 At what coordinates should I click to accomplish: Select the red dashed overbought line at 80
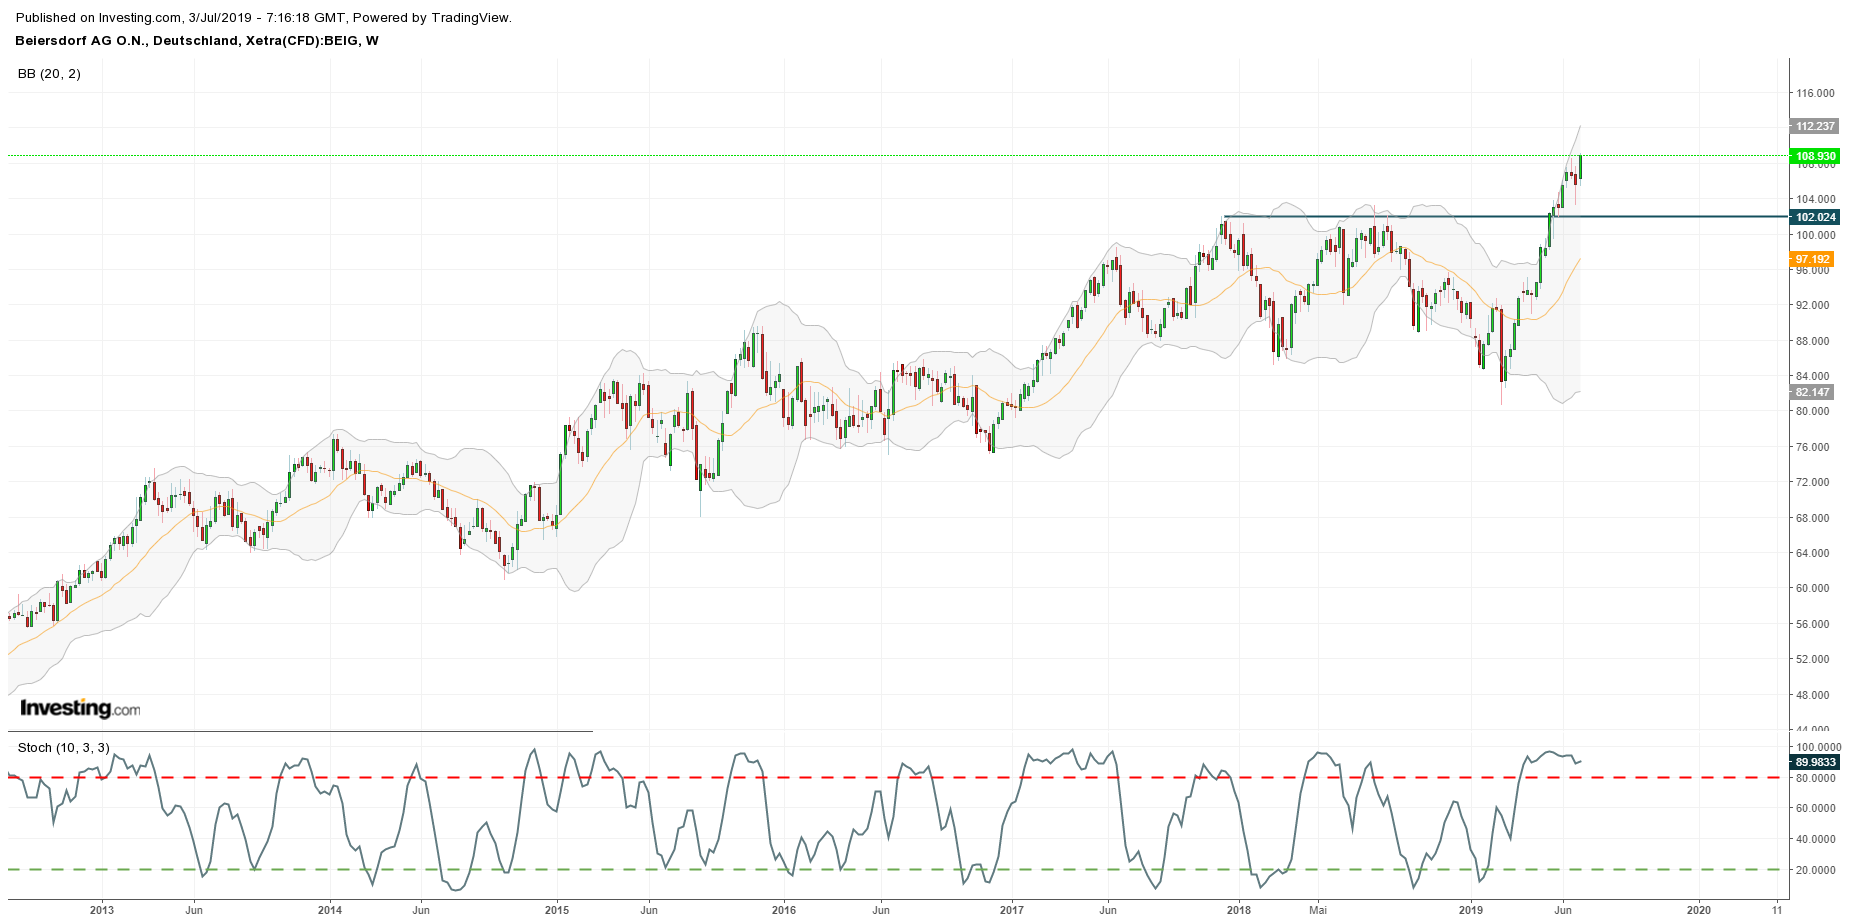[895, 777]
